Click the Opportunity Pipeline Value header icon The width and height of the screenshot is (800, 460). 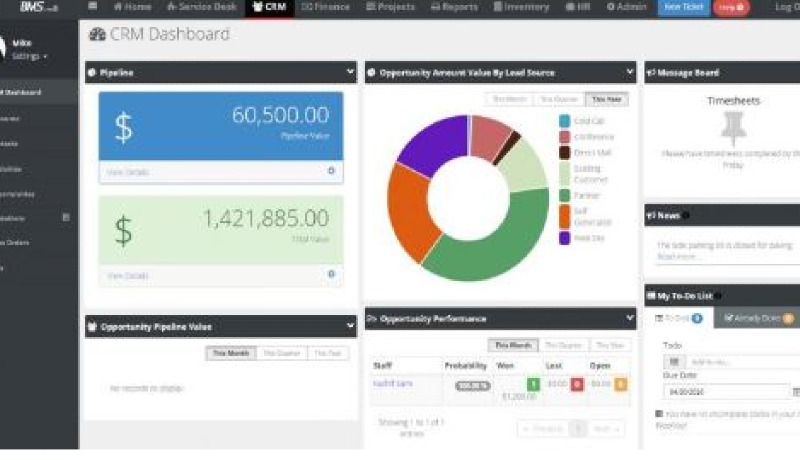tap(92, 327)
